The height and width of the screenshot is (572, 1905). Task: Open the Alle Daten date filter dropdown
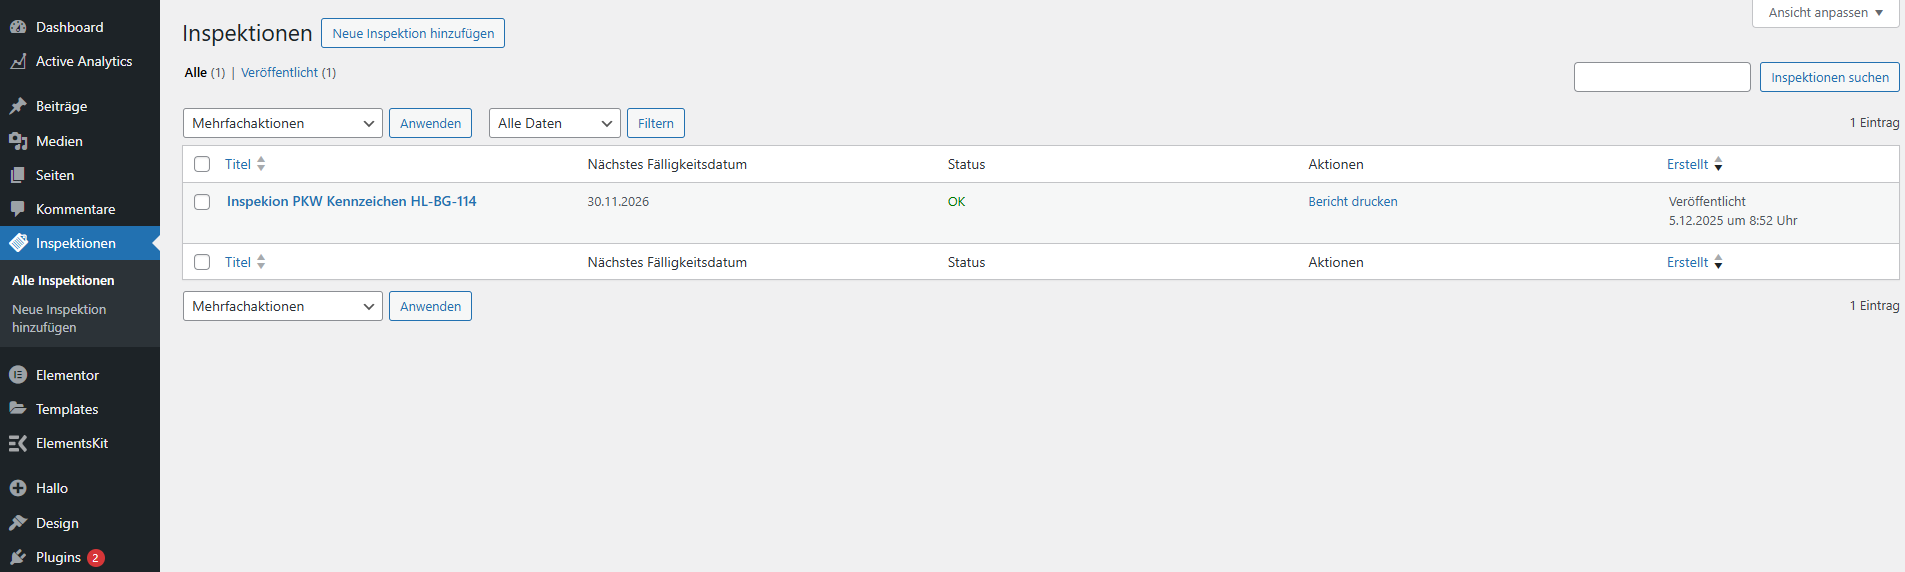554,123
